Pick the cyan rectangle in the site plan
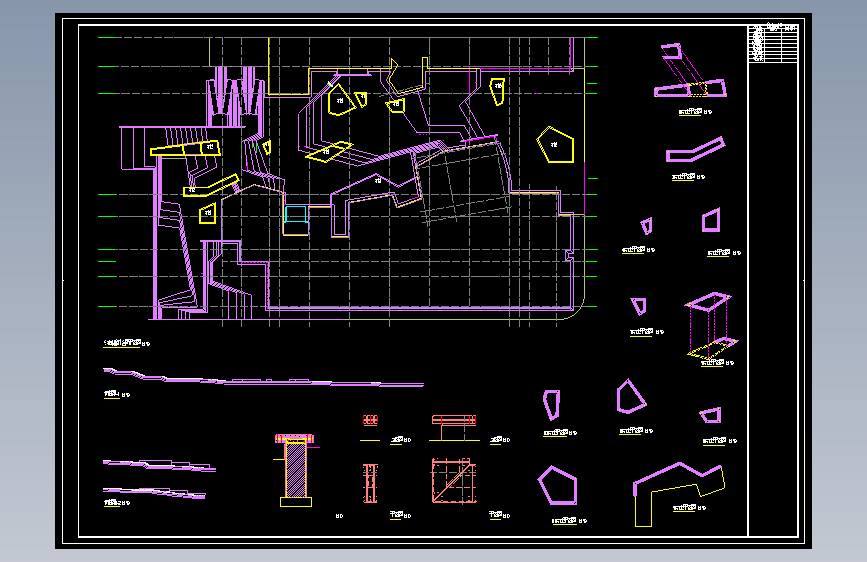This screenshot has height=562, width=867. (x=296, y=214)
